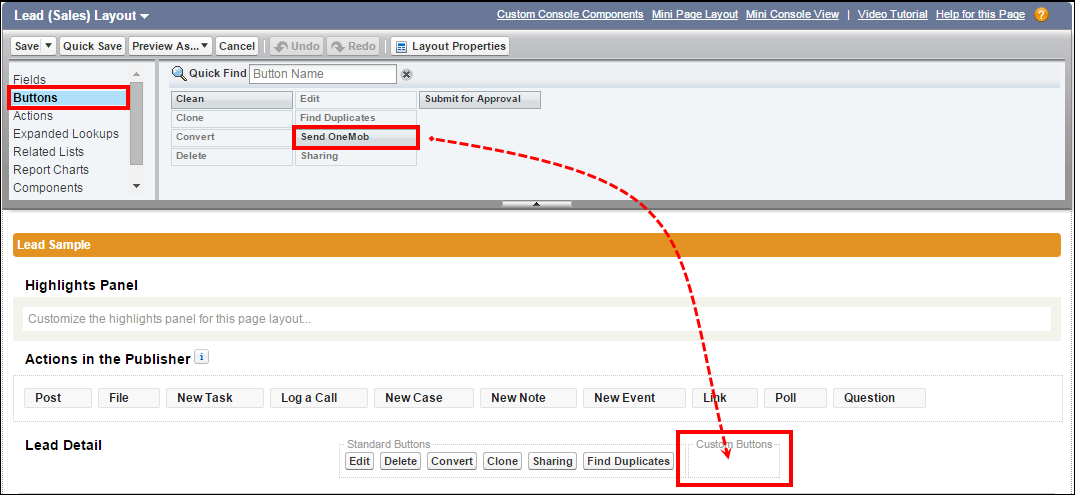Click the Highlights Panel heading
1075x495 pixels.
[82, 285]
